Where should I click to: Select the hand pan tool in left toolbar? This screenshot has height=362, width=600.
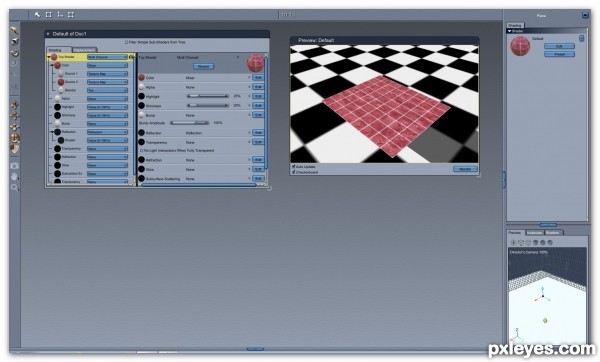pos(15,177)
